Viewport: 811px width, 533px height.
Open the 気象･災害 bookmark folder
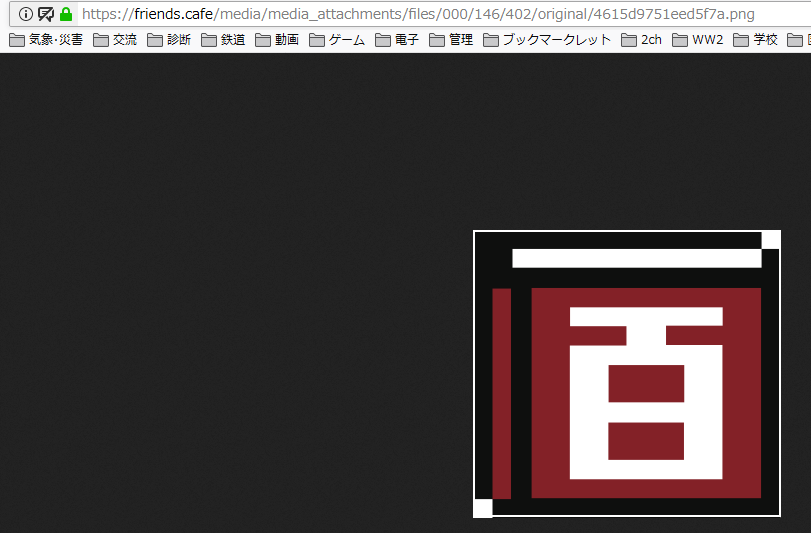click(46, 40)
